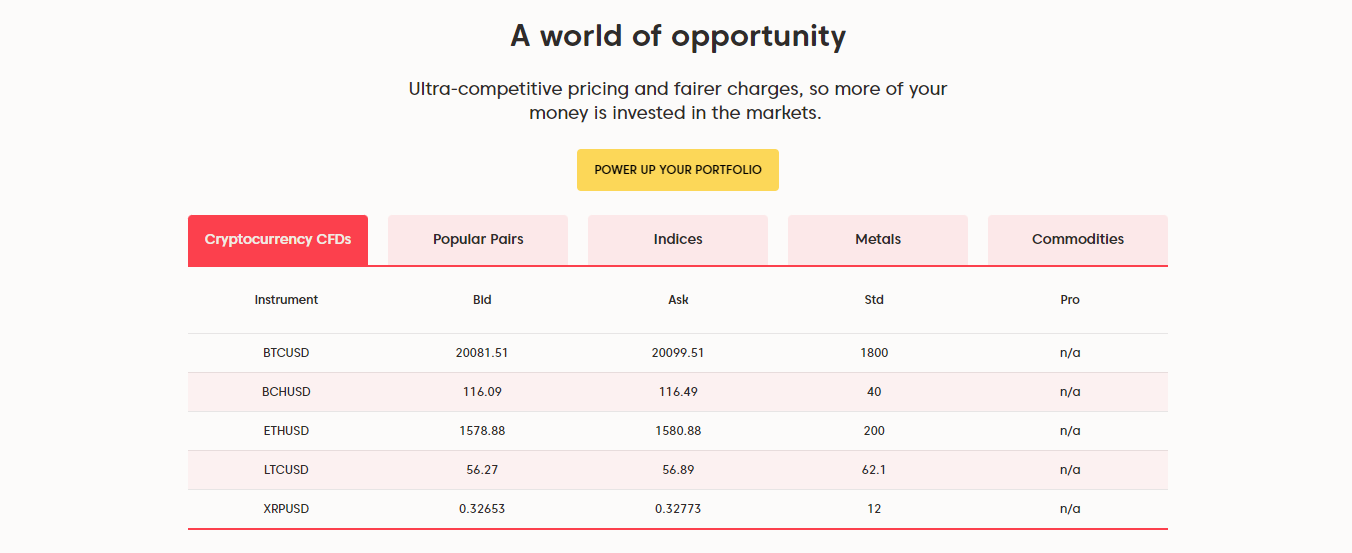Click the Std column header
The width and height of the screenshot is (1352, 553).
click(874, 300)
